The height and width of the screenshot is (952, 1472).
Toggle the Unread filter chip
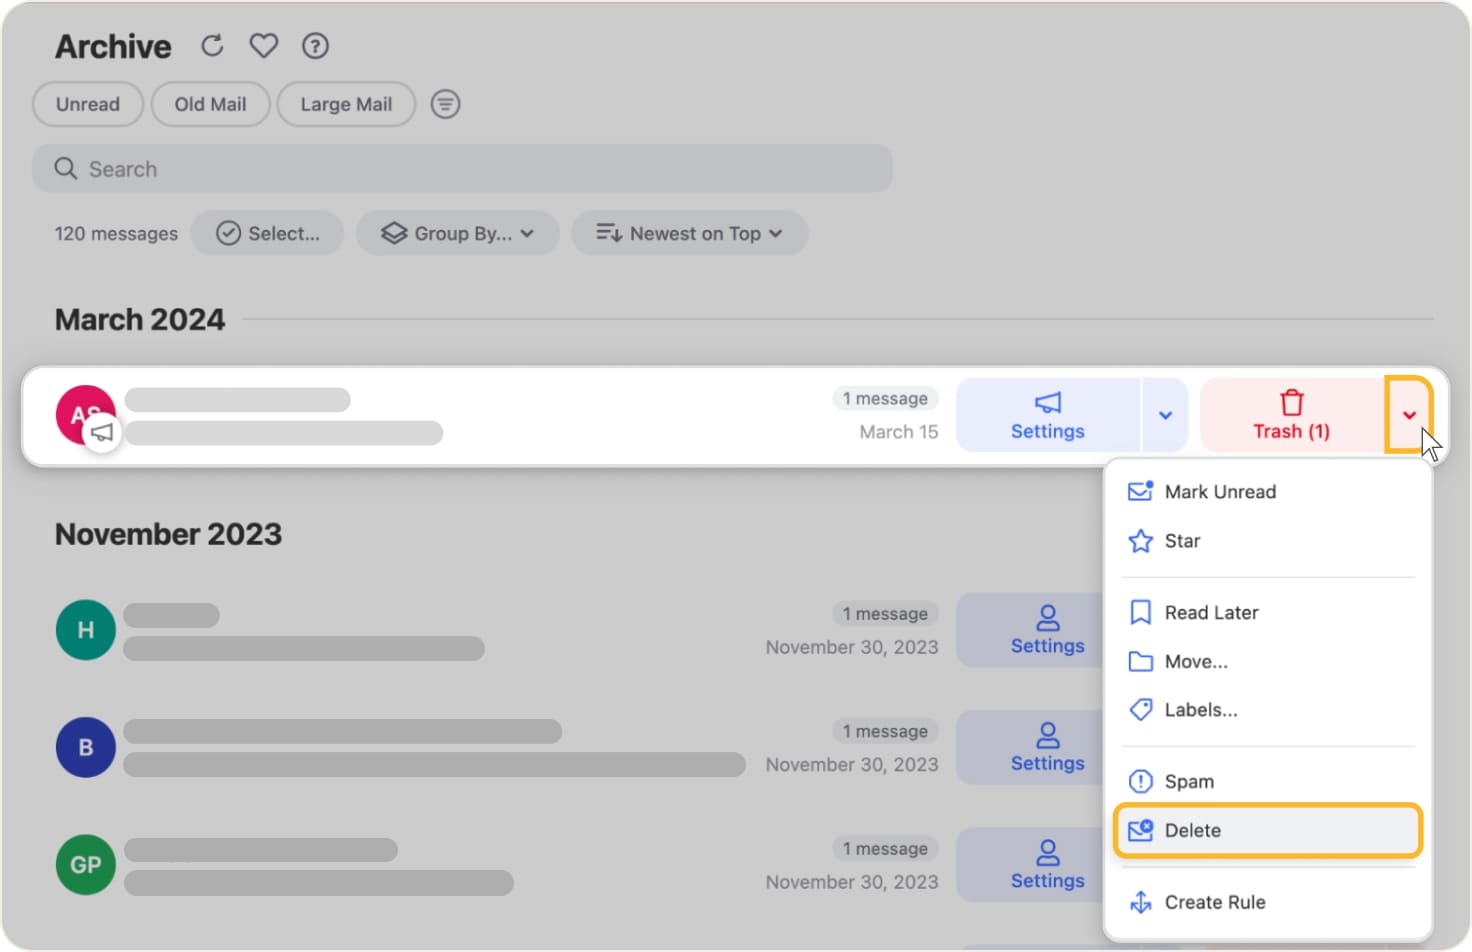coord(87,103)
